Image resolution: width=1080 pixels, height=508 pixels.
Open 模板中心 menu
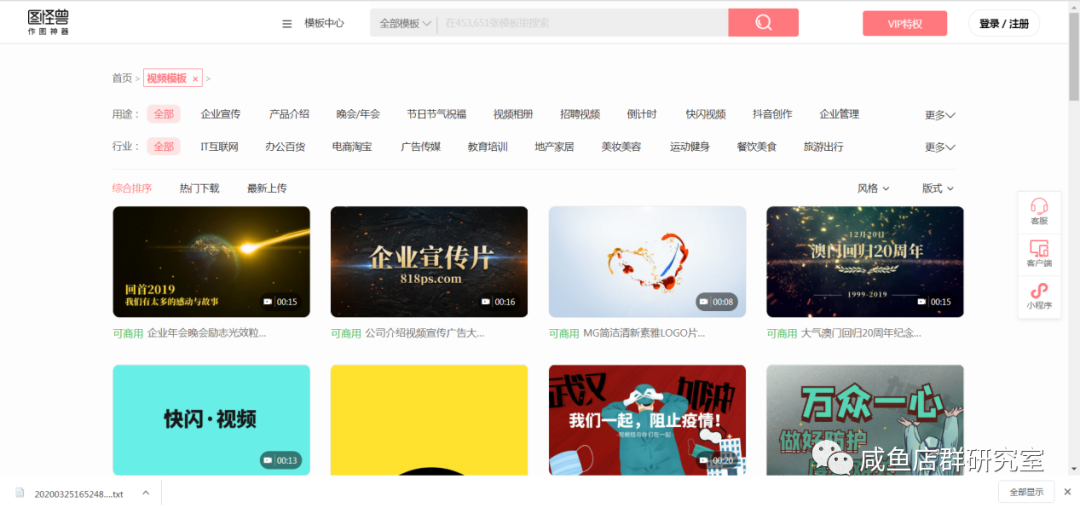coord(324,23)
